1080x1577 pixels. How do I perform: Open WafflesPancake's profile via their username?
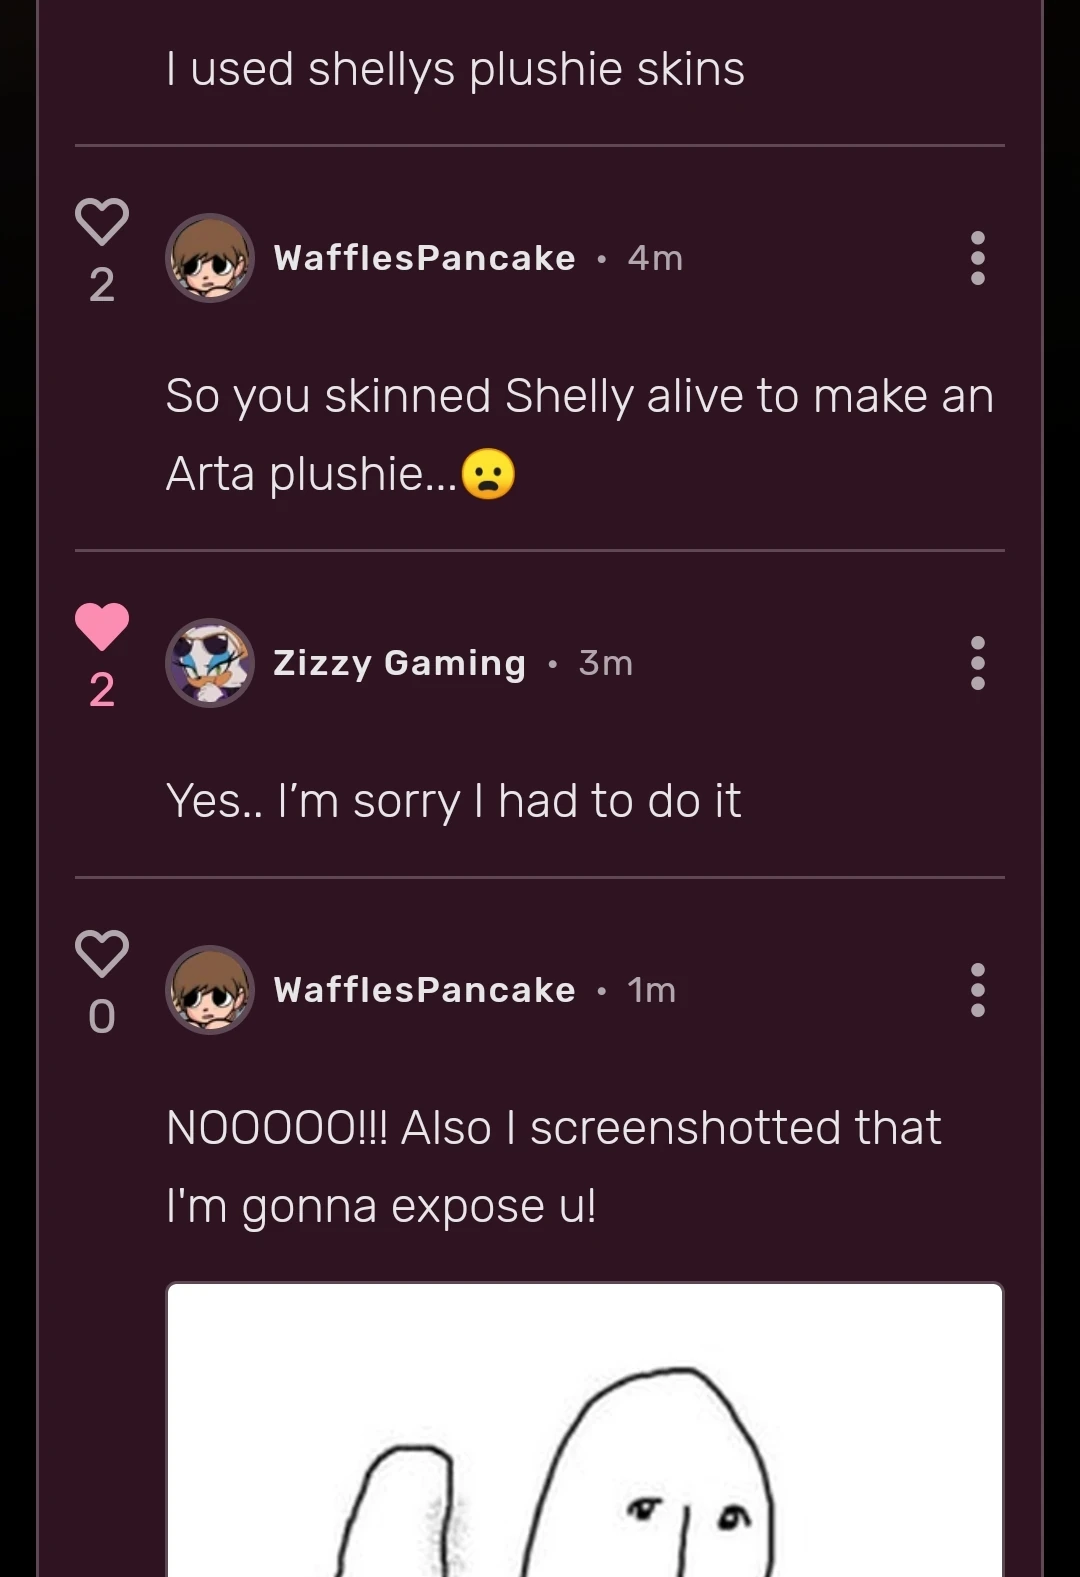[x=424, y=258]
